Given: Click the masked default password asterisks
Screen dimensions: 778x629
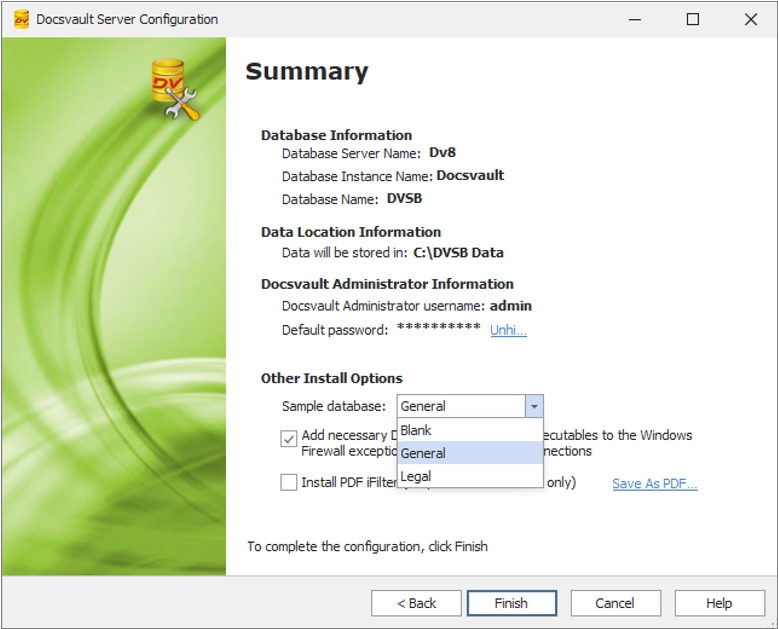Looking at the screenshot, I should click(x=439, y=327).
